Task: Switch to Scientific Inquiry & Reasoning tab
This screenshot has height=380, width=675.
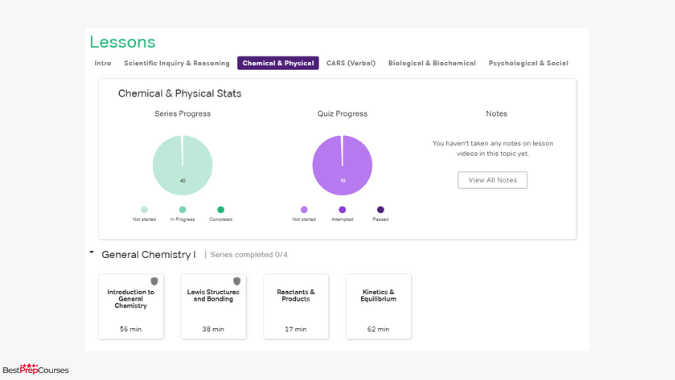Action: point(177,63)
